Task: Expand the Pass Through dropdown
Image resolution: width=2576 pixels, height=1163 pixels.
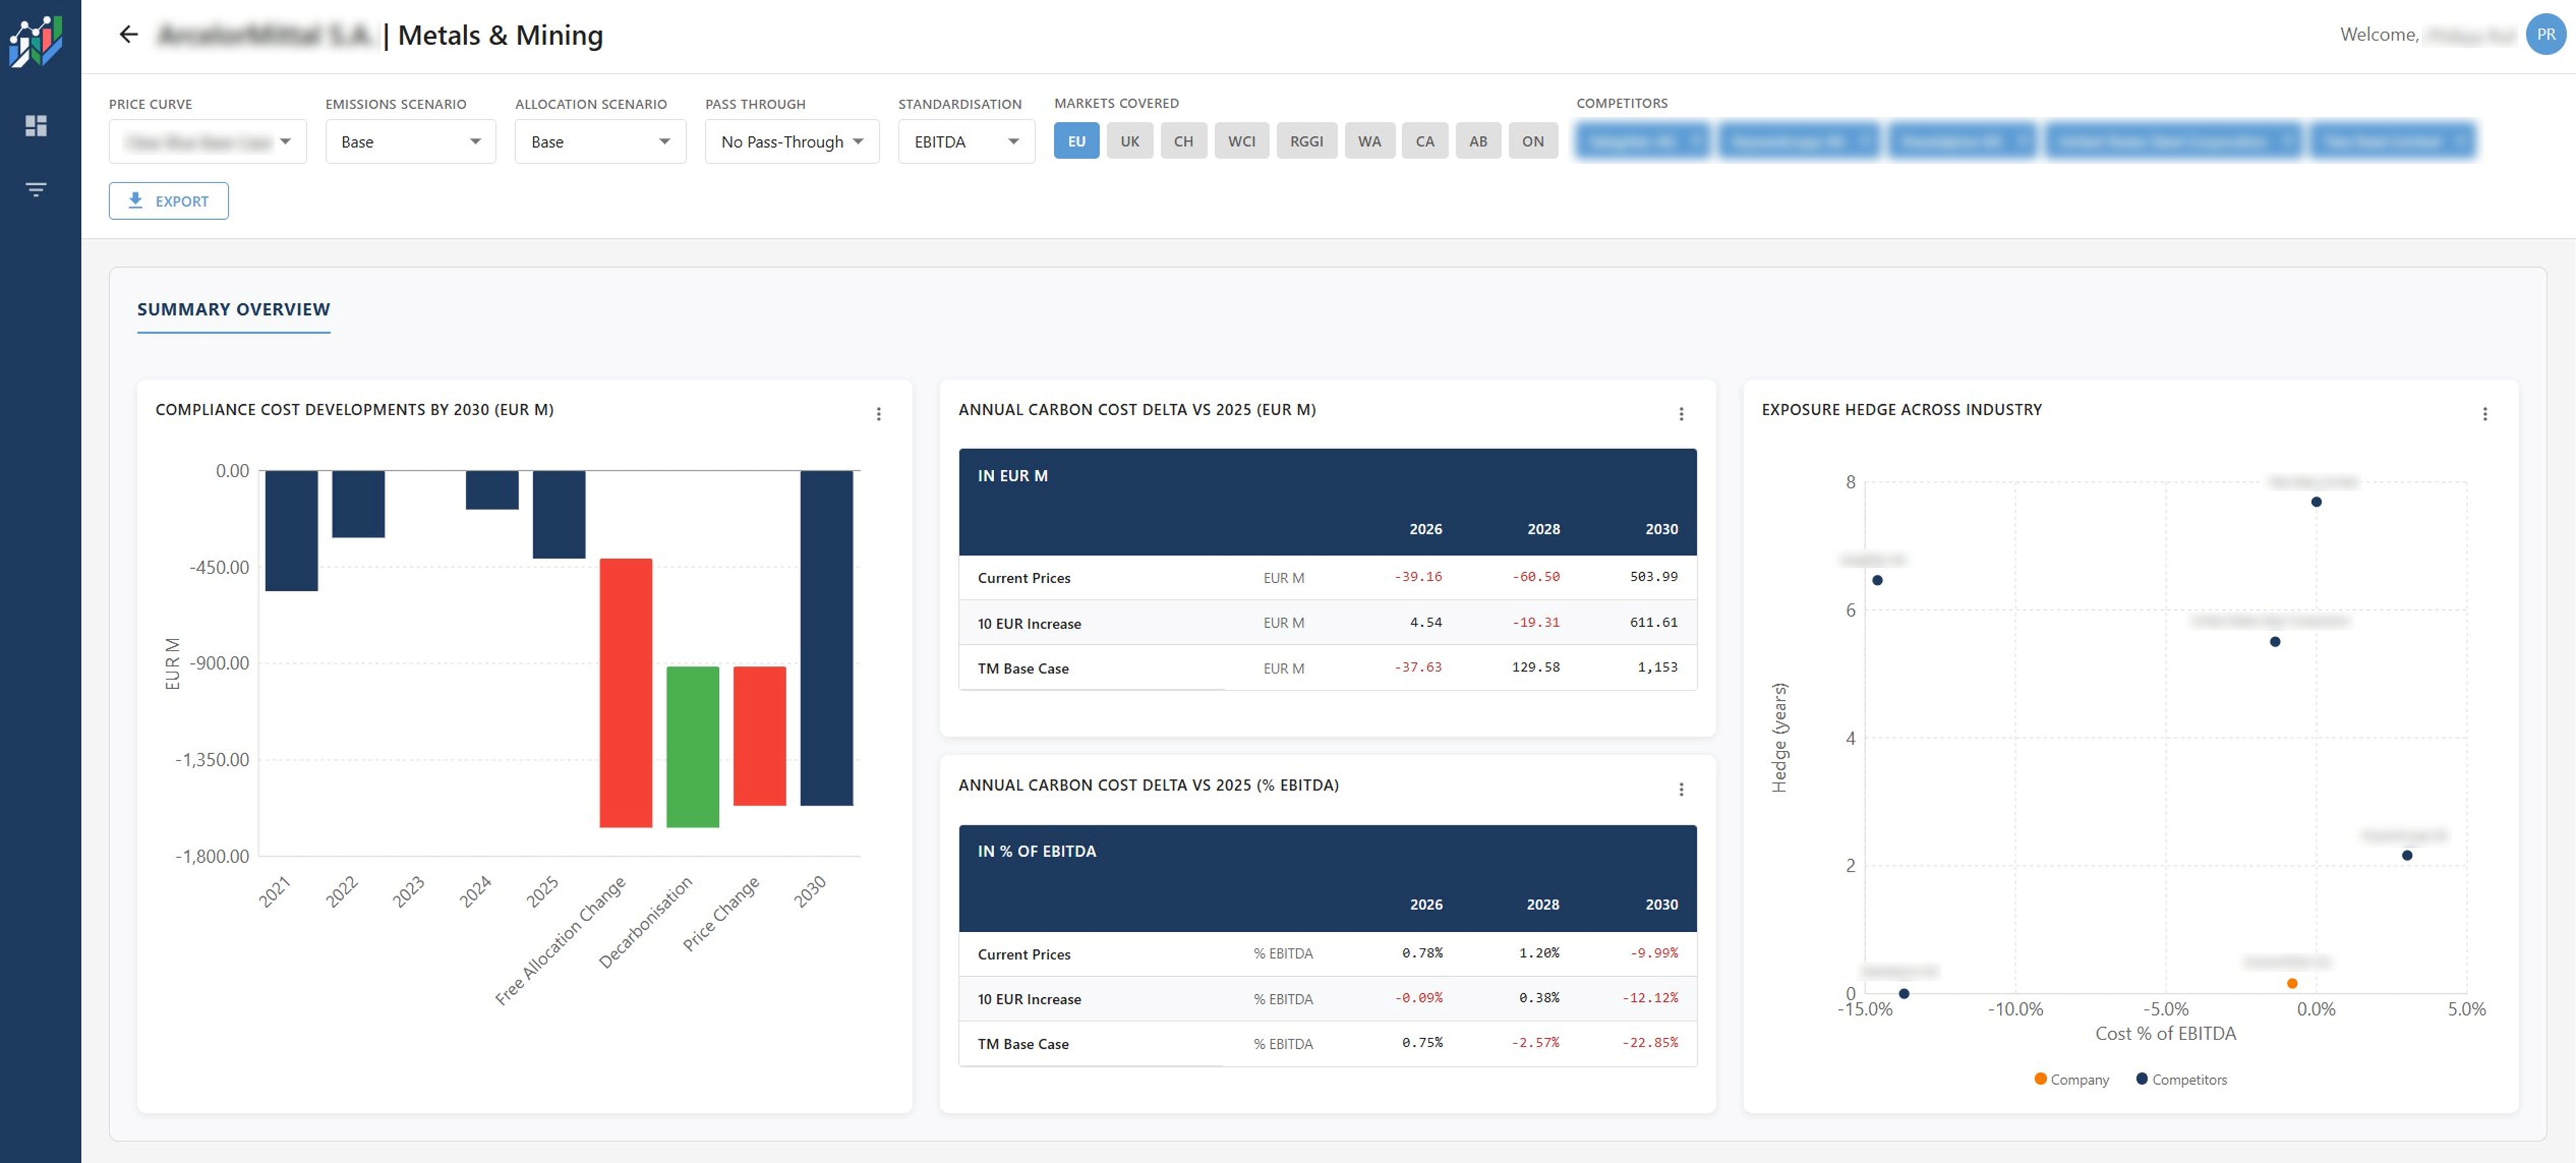Action: (790, 141)
